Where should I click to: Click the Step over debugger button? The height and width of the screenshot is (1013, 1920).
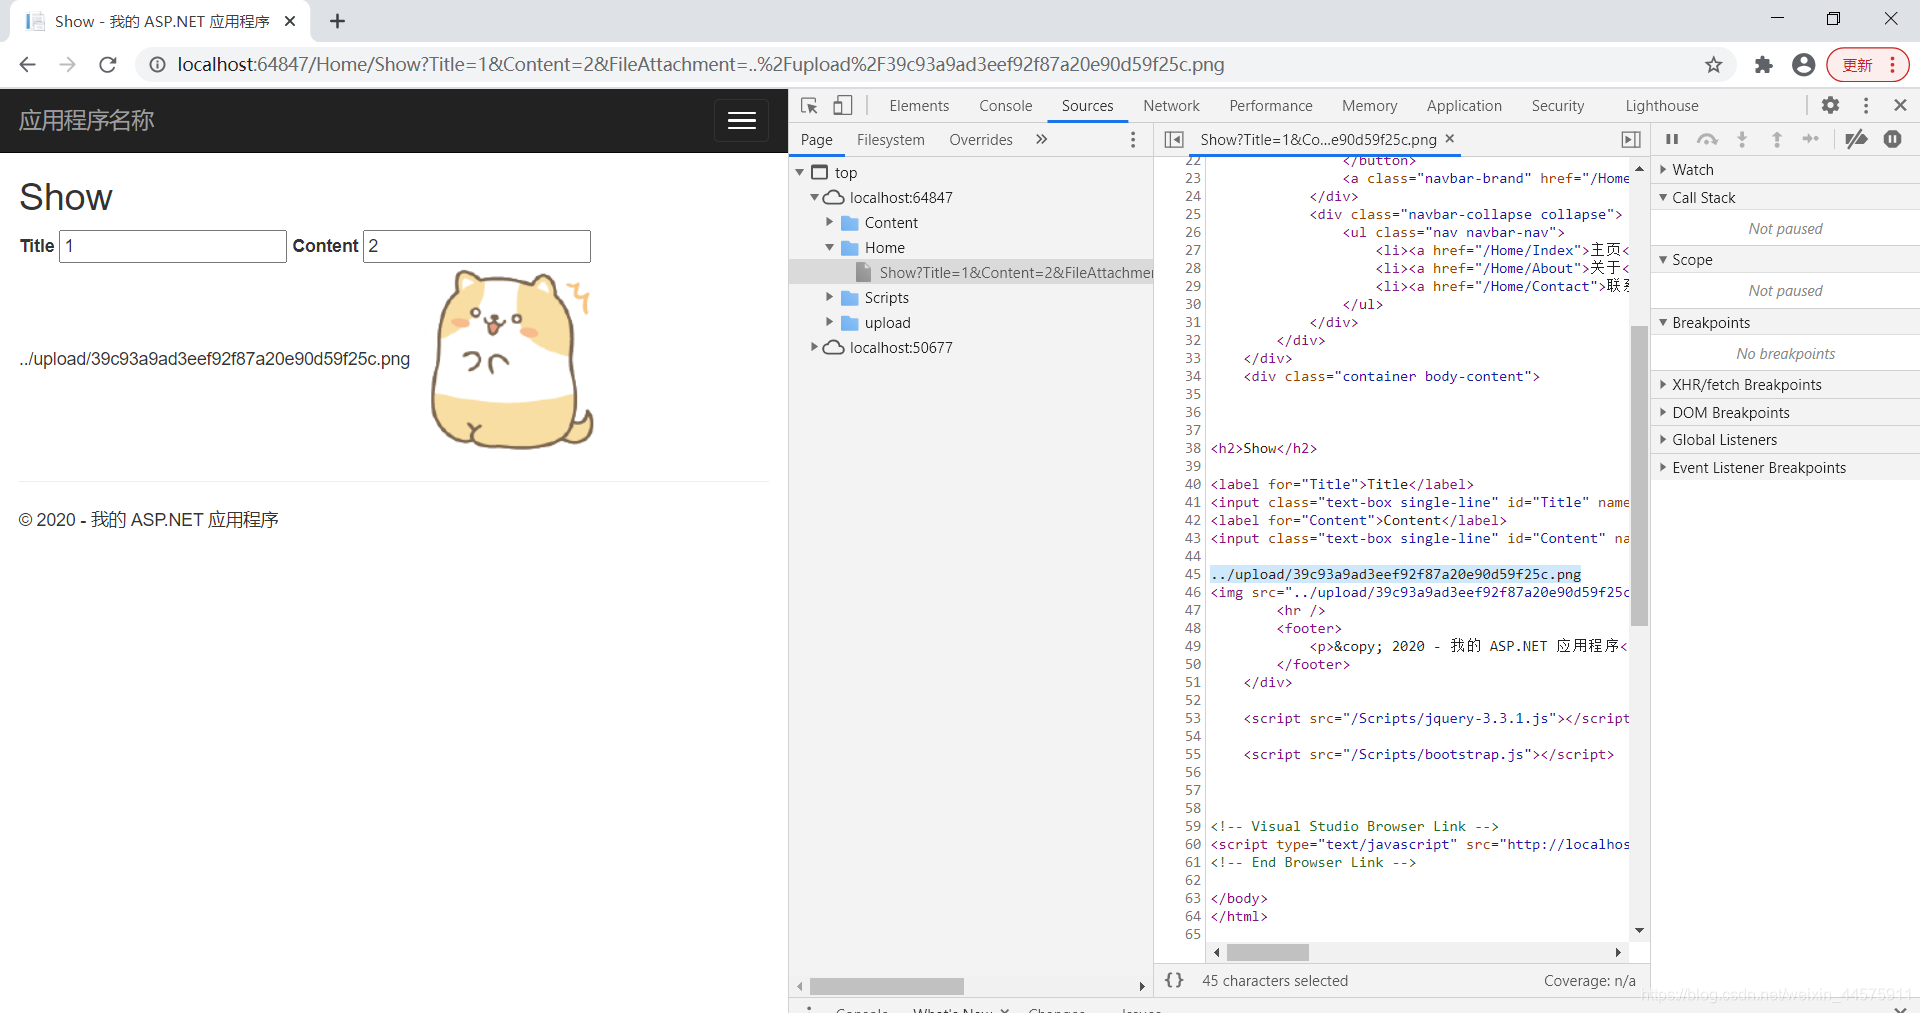(x=1707, y=140)
